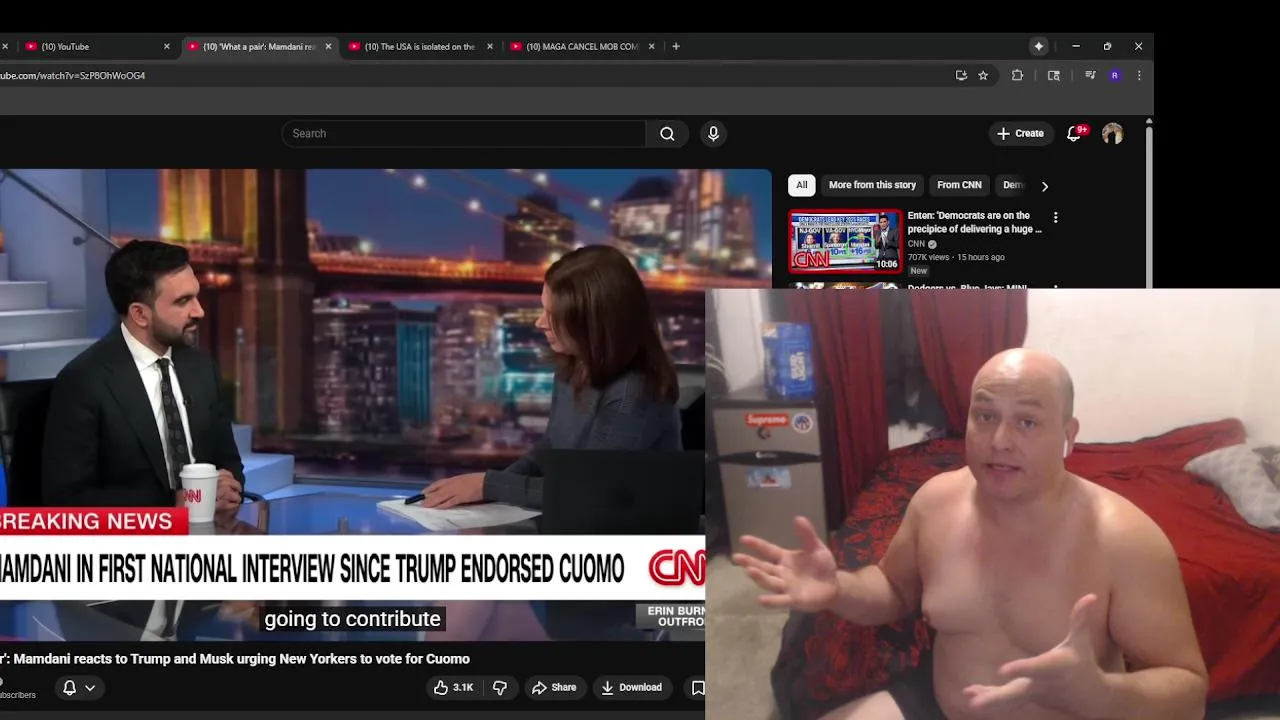Toggle the subscription notification bell
This screenshot has height=720, width=1280.
click(69, 687)
